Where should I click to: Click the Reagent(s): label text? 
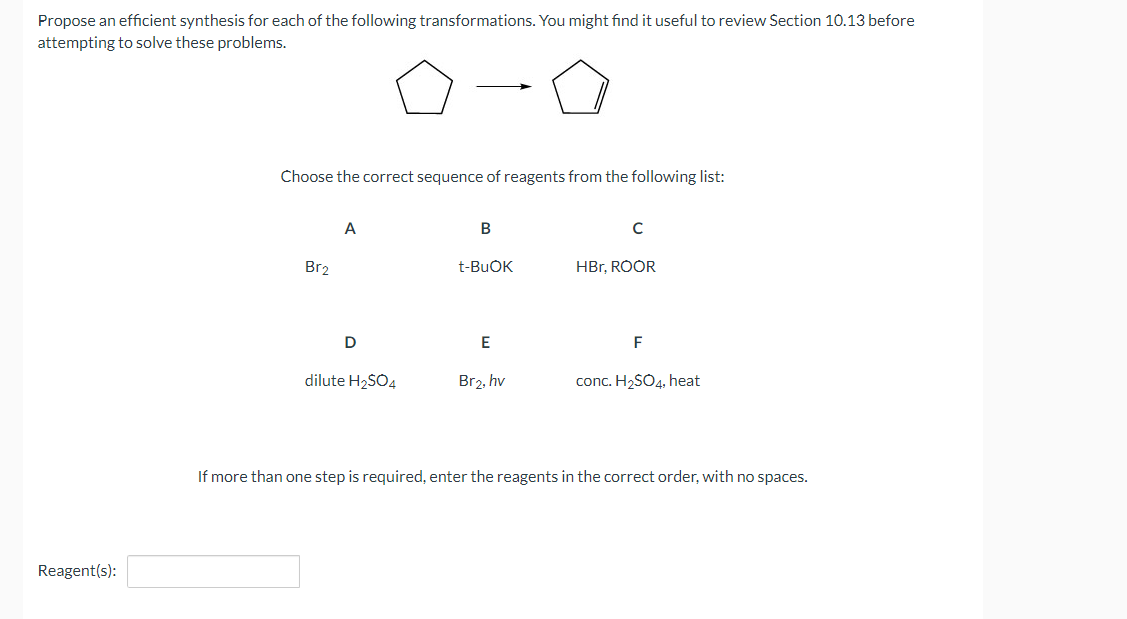click(x=75, y=570)
